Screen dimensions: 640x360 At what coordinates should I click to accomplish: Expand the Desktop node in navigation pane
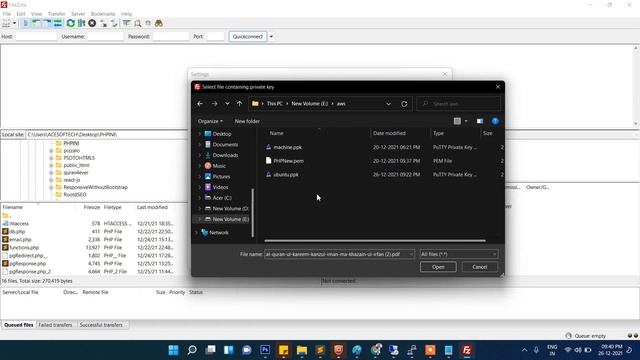click(200, 134)
